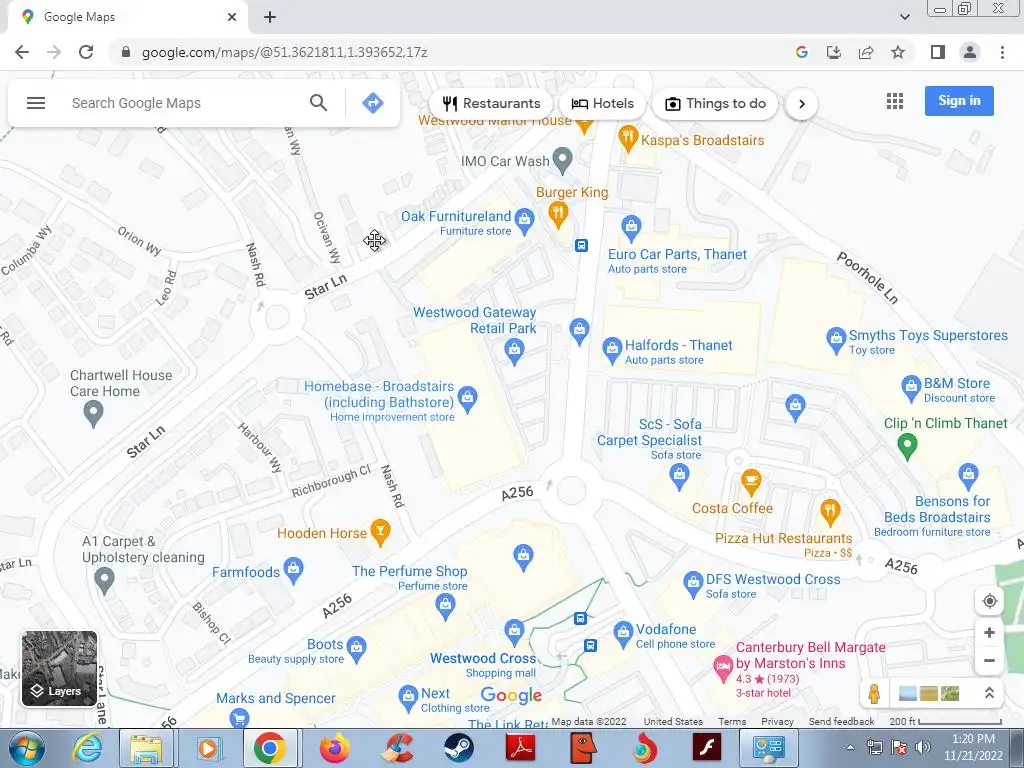Filter by Things to do chip

tap(715, 104)
